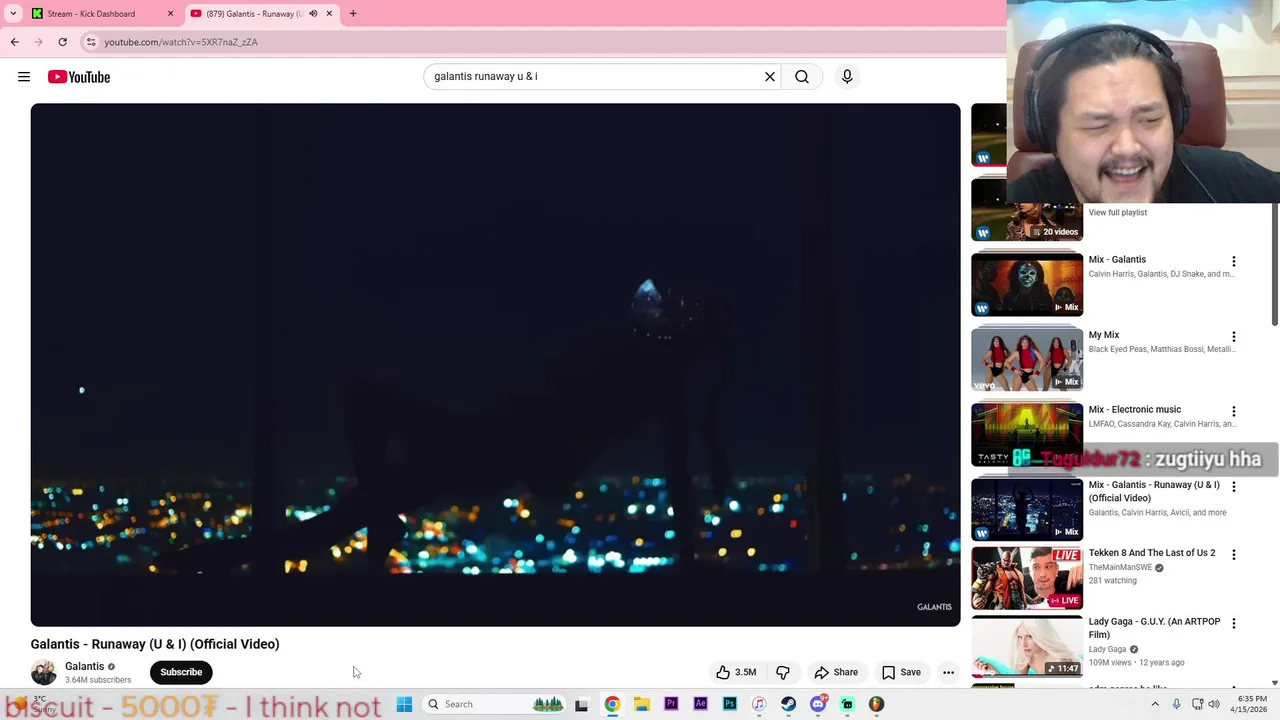Open options menu for Lady Gaga G.U.Y.

[1233, 623]
